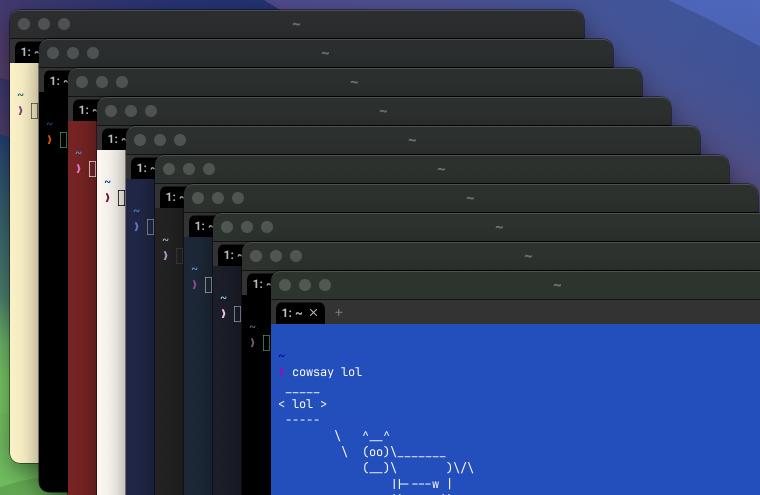Close the white terminal window
Screen dimensions: 760x495
(111, 111)
